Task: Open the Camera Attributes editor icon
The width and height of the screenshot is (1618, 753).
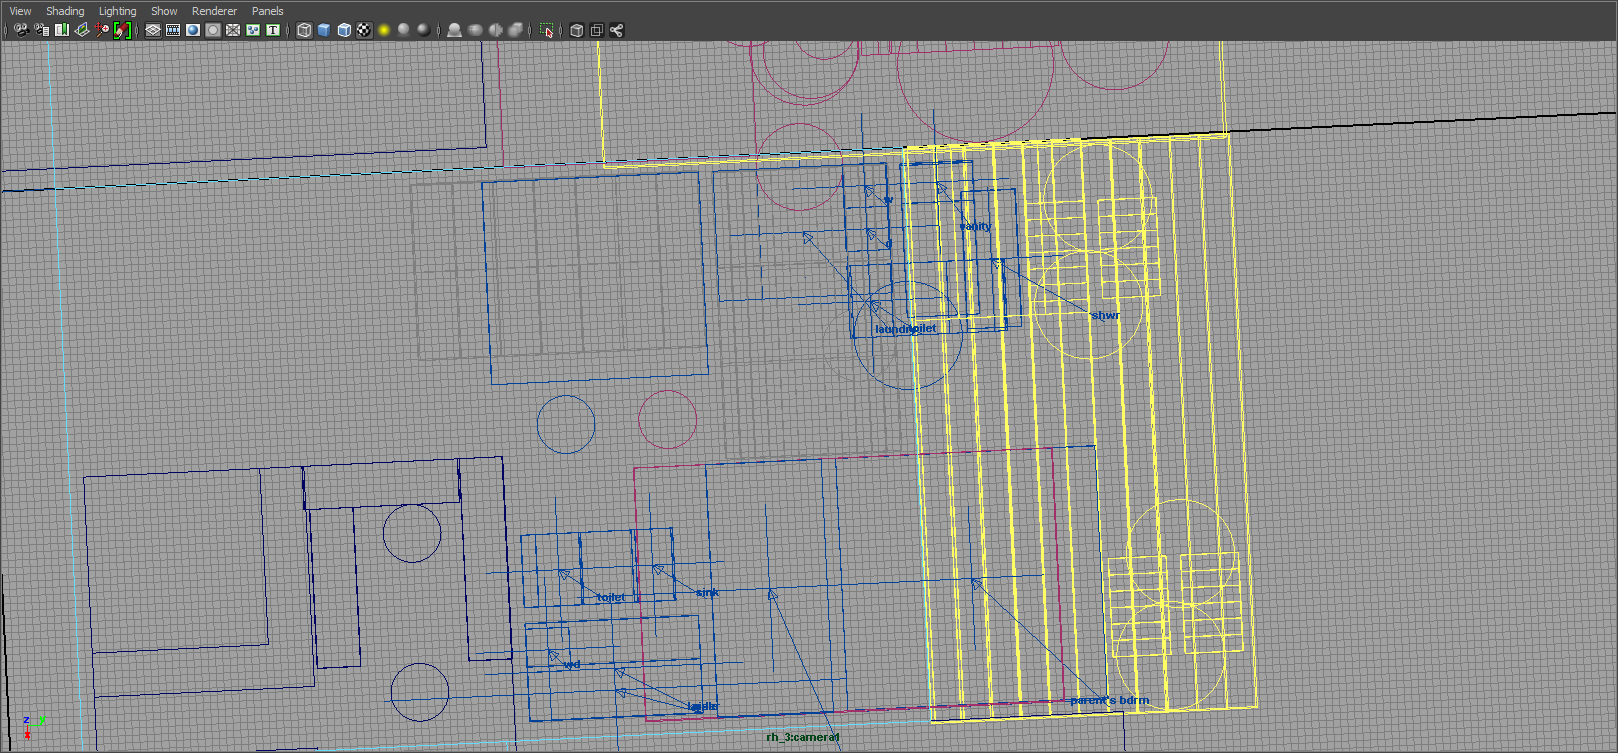Action: coord(42,30)
